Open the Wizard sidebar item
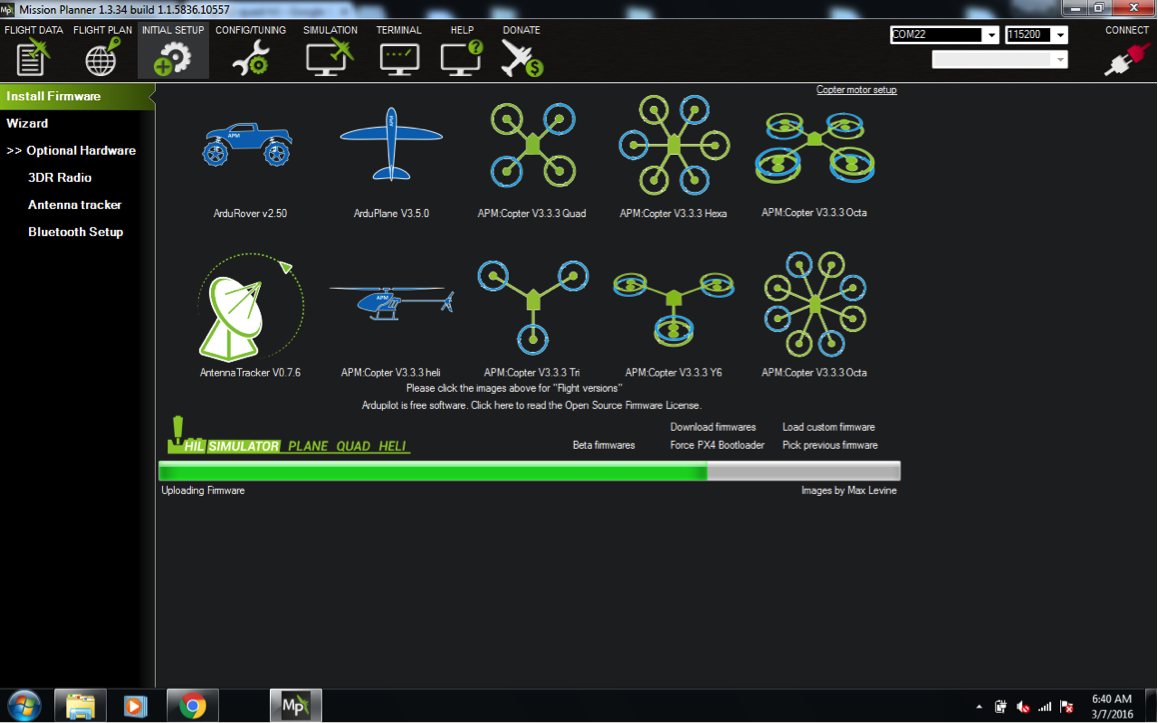1158x723 pixels. pyautogui.click(x=27, y=123)
